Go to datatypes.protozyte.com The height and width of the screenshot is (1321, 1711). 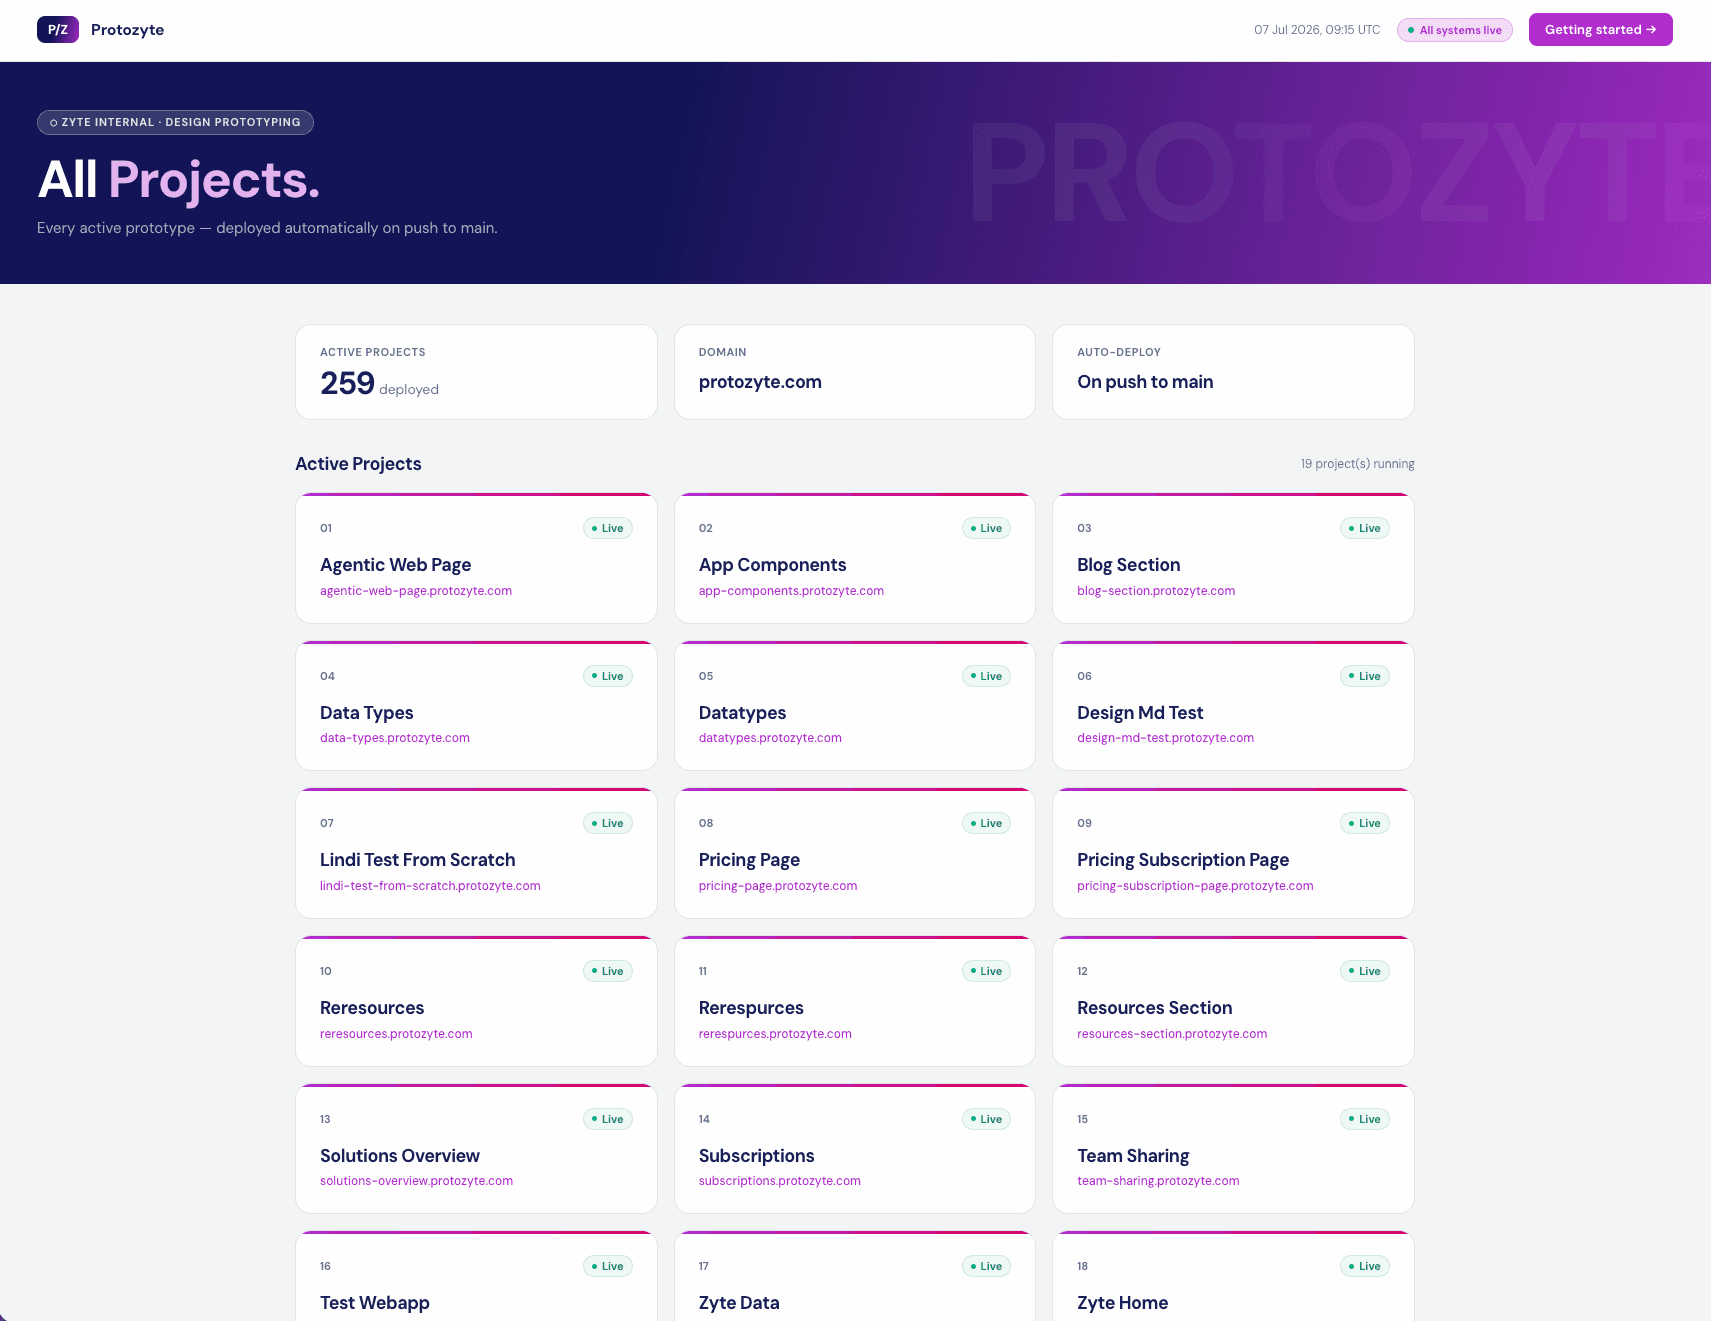pyautogui.click(x=770, y=738)
